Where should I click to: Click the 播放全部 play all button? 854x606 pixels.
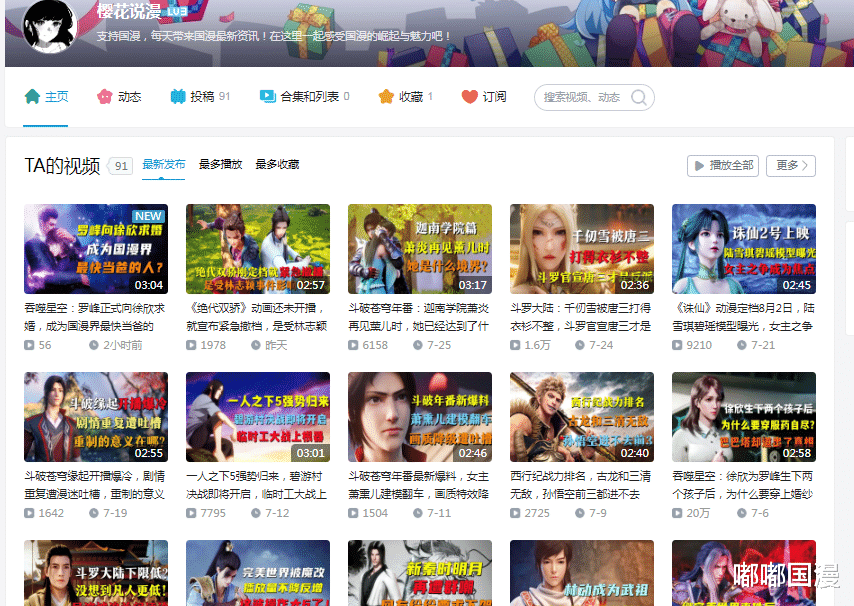[723, 166]
